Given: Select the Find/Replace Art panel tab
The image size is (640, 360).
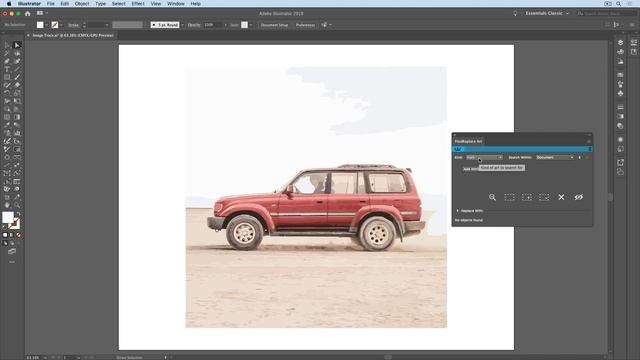Looking at the screenshot, I should point(469,141).
